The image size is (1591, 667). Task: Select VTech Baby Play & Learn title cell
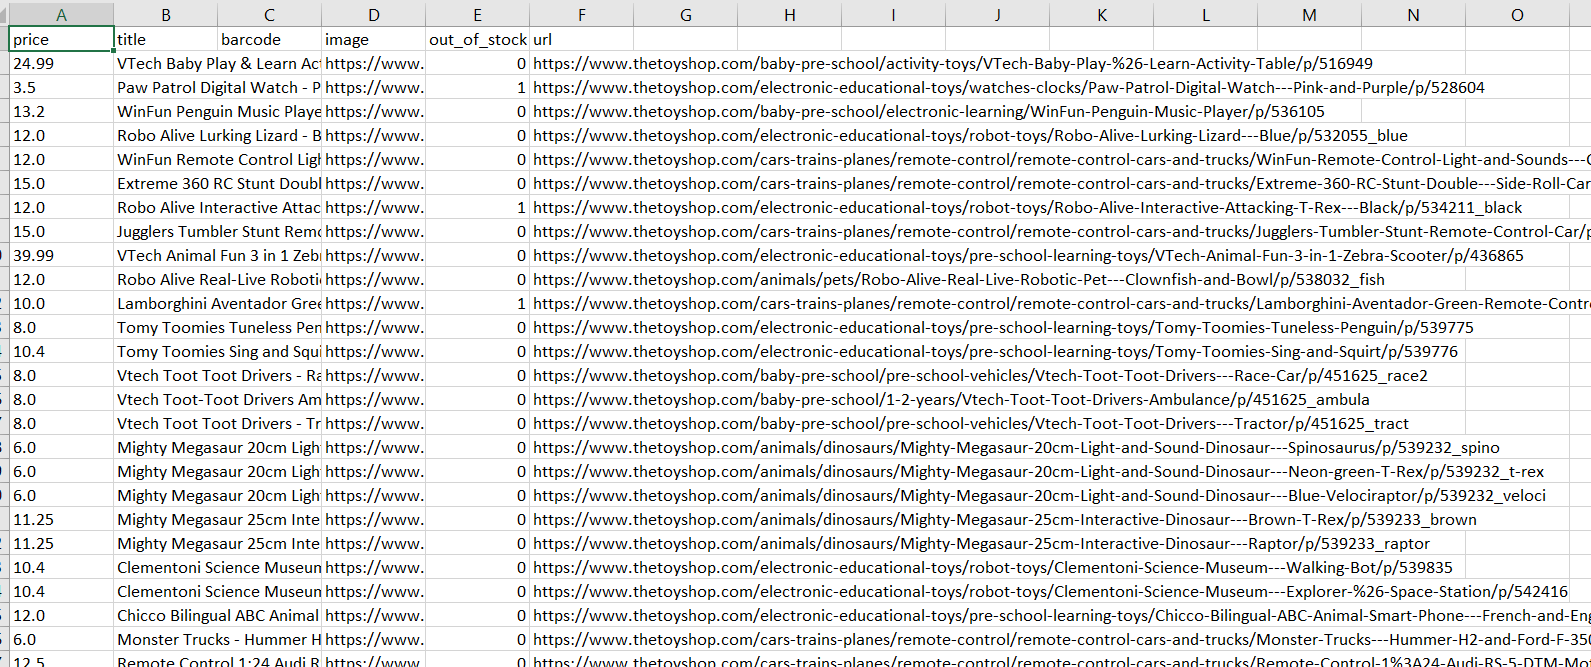click(x=218, y=63)
